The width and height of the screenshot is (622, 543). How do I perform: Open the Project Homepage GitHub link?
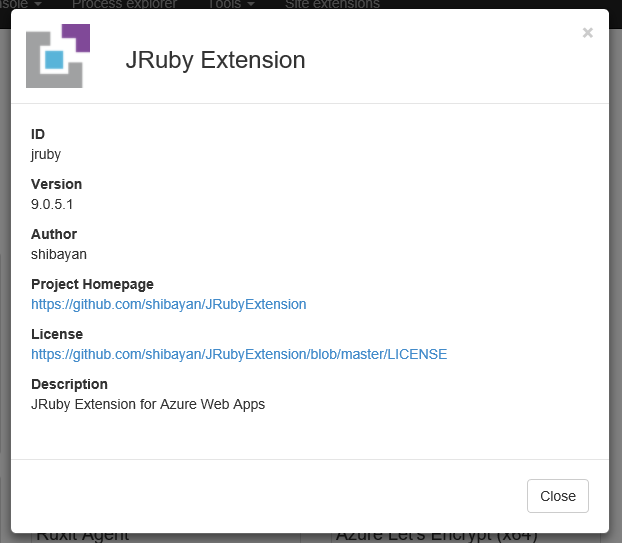169,304
